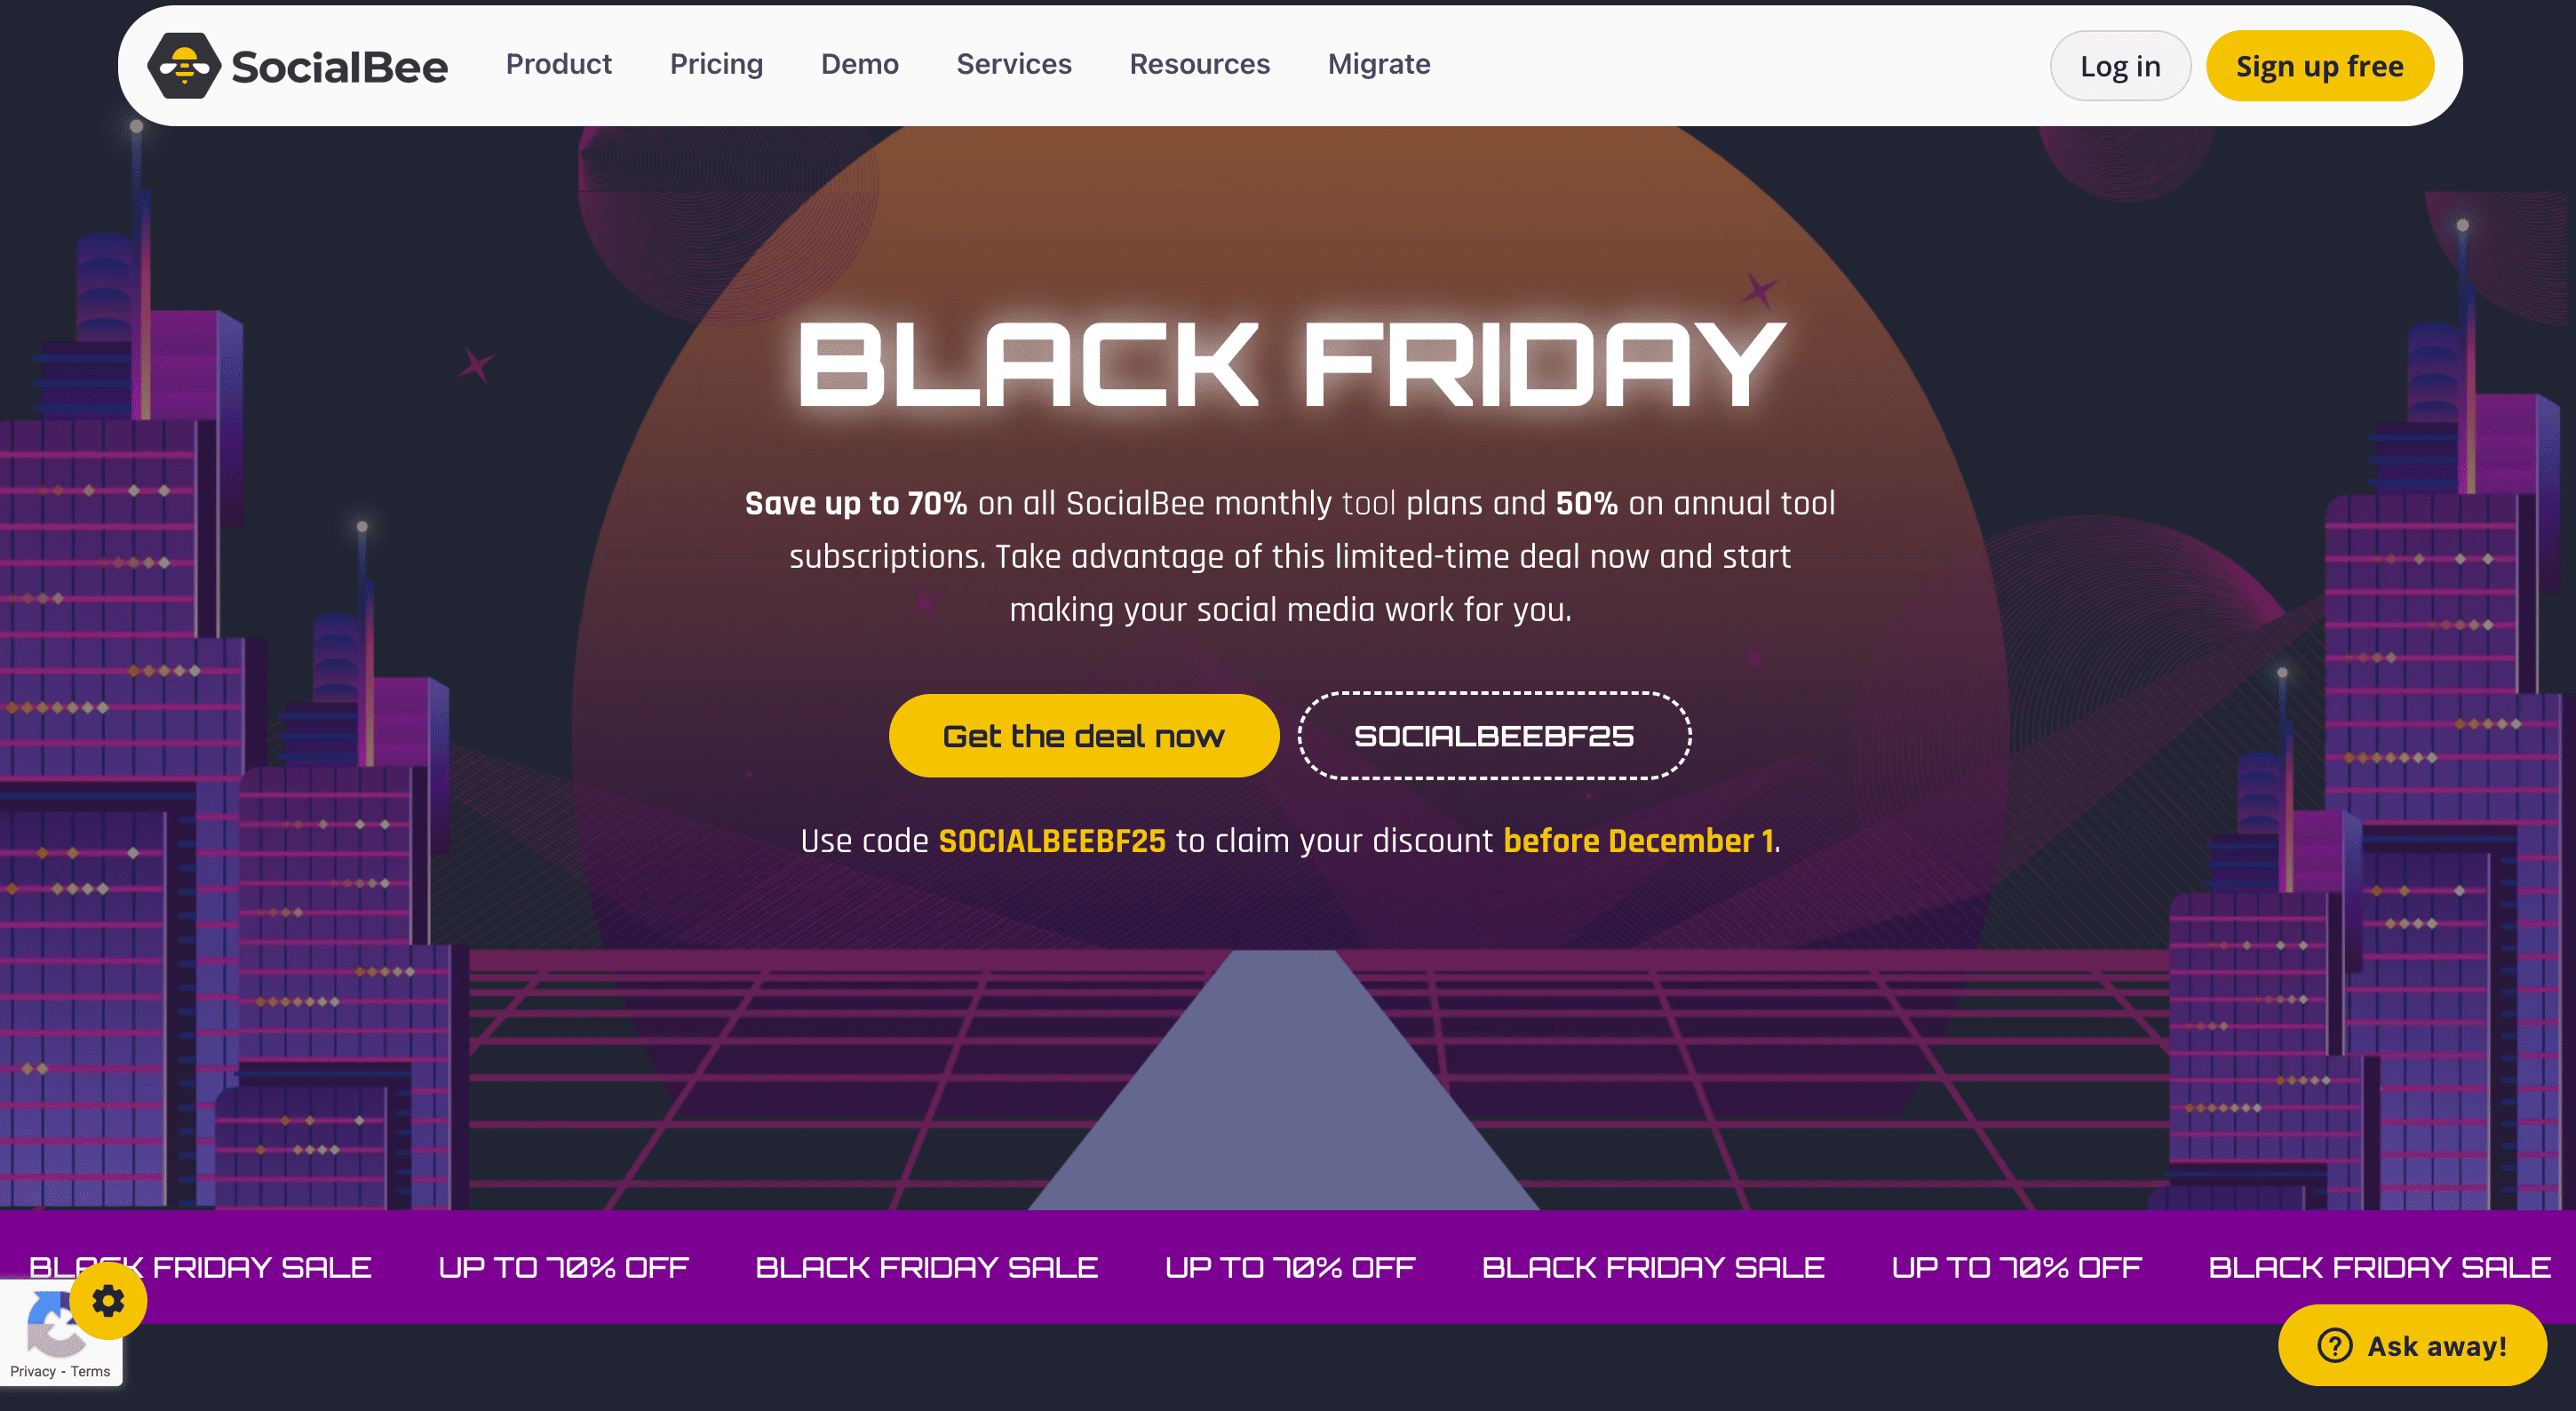Viewport: 2576px width, 1411px height.
Task: Click the SocialBee bee hexagon logo icon
Action: coord(184,65)
